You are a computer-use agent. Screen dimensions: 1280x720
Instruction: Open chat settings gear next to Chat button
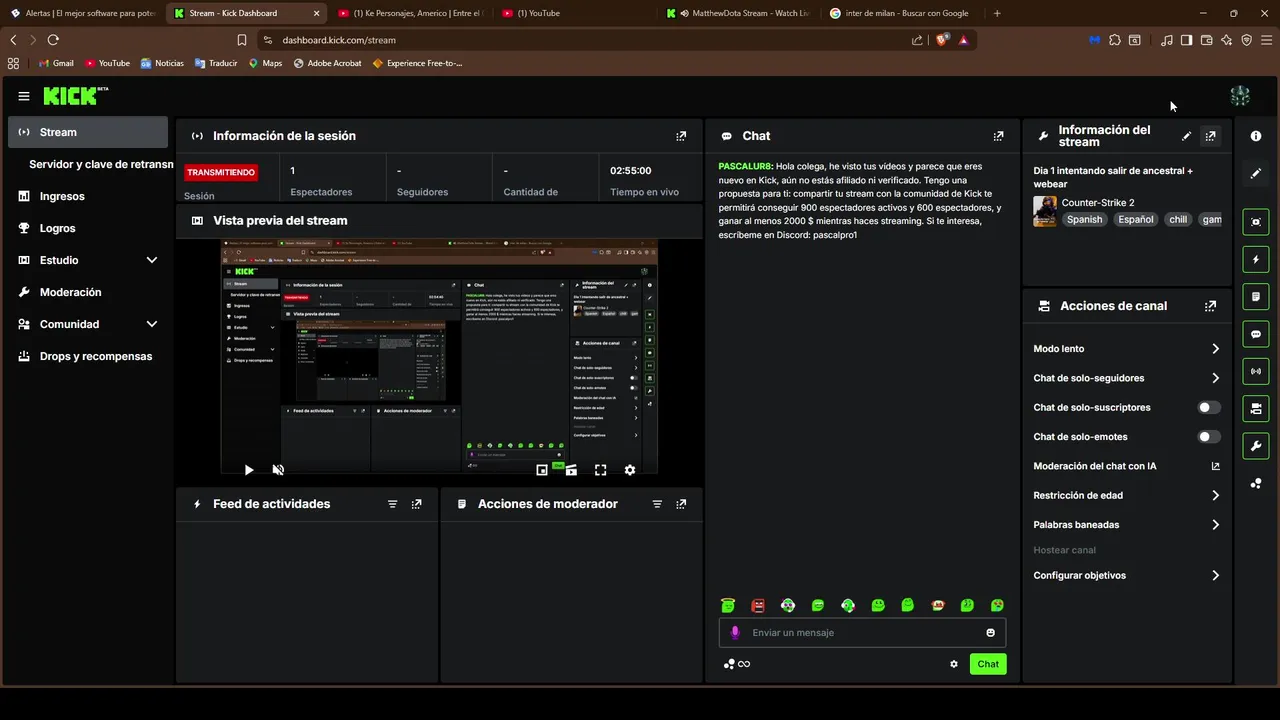pos(954,664)
